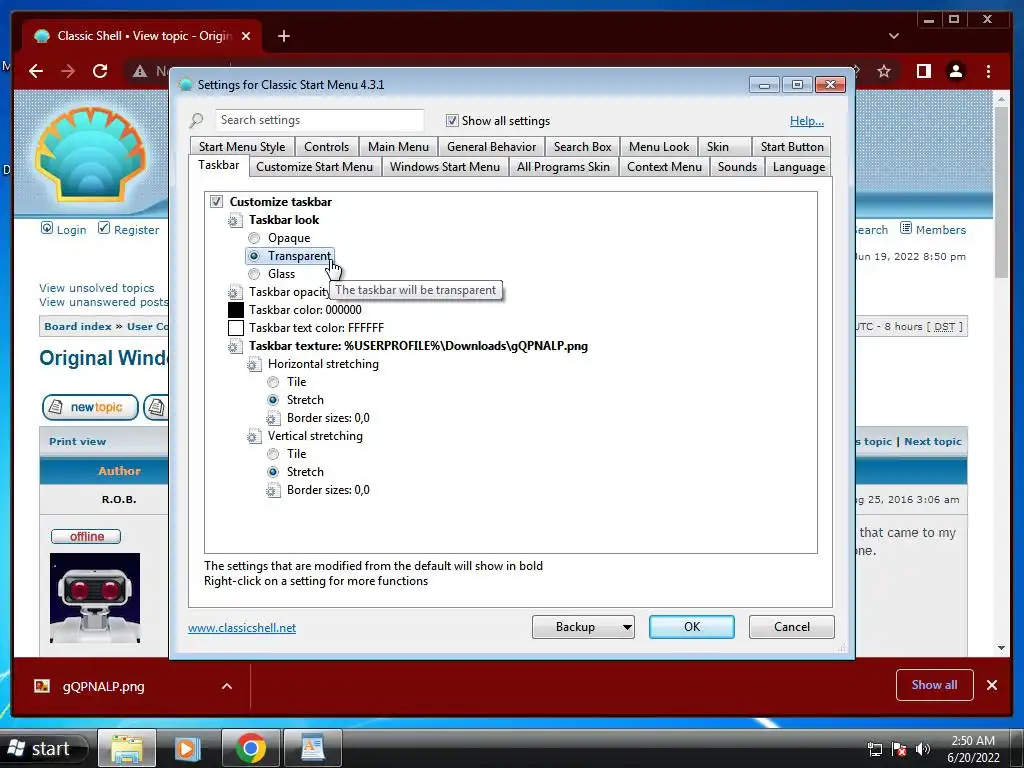Pick the black Taskbar color swatch

tap(236, 310)
